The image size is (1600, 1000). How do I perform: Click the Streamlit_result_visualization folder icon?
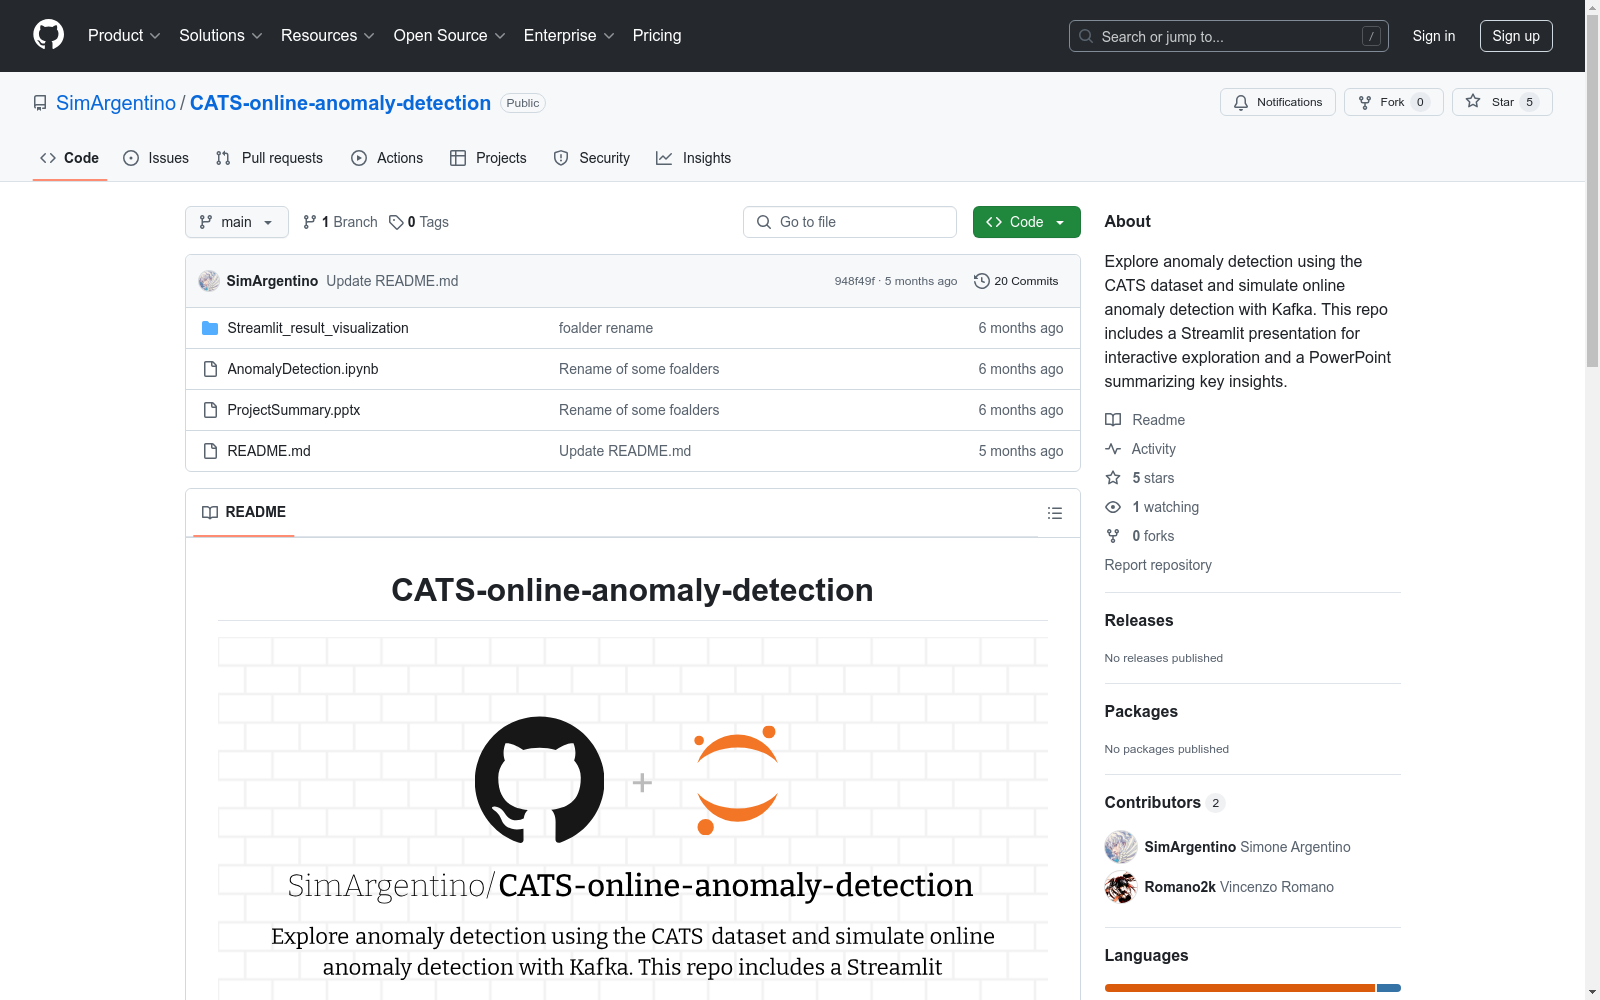[x=210, y=328]
